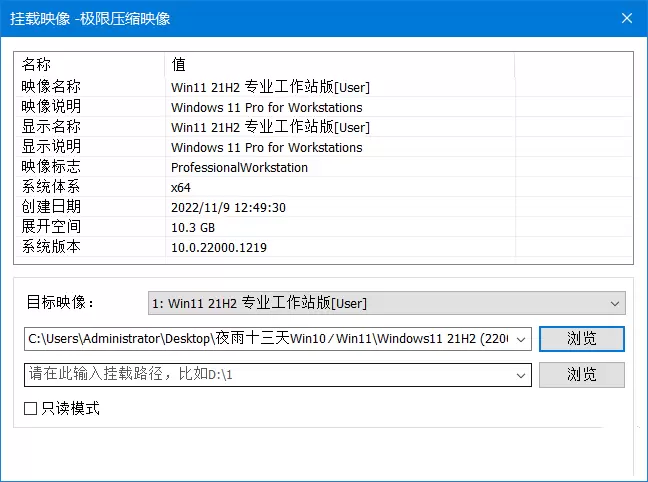Image resolution: width=648 pixels, height=482 pixels.
Task: Expand the image file path dropdown arrow
Action: click(x=521, y=339)
